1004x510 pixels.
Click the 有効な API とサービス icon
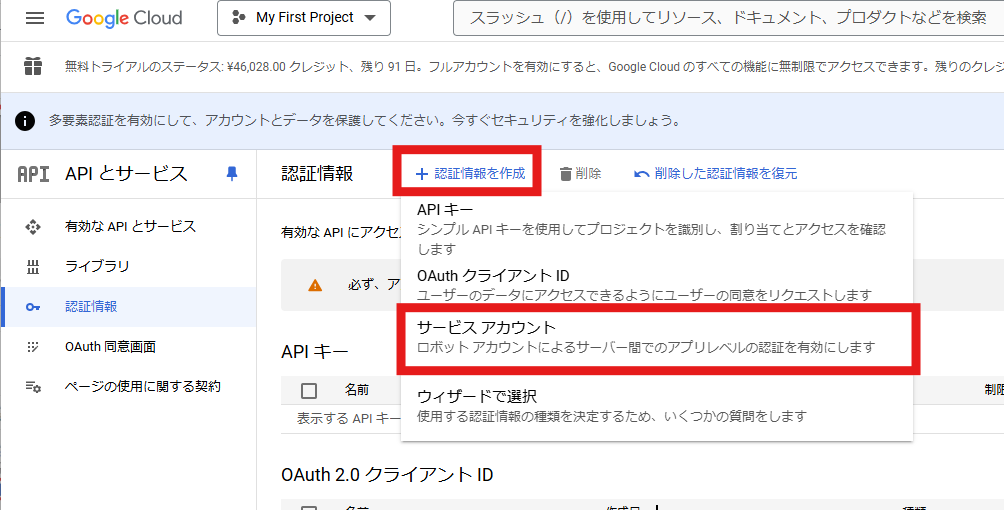[x=33, y=227]
